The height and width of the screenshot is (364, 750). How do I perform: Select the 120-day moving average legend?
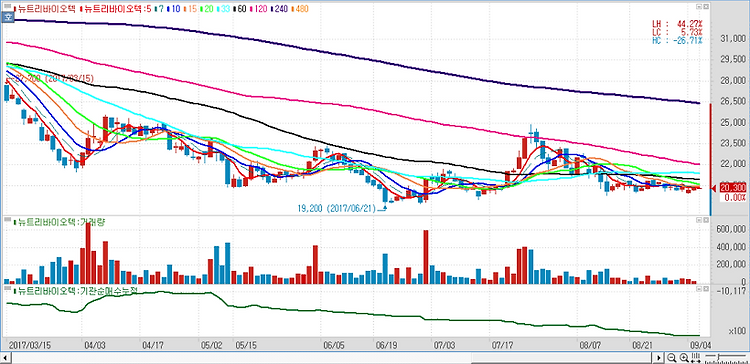pos(259,9)
